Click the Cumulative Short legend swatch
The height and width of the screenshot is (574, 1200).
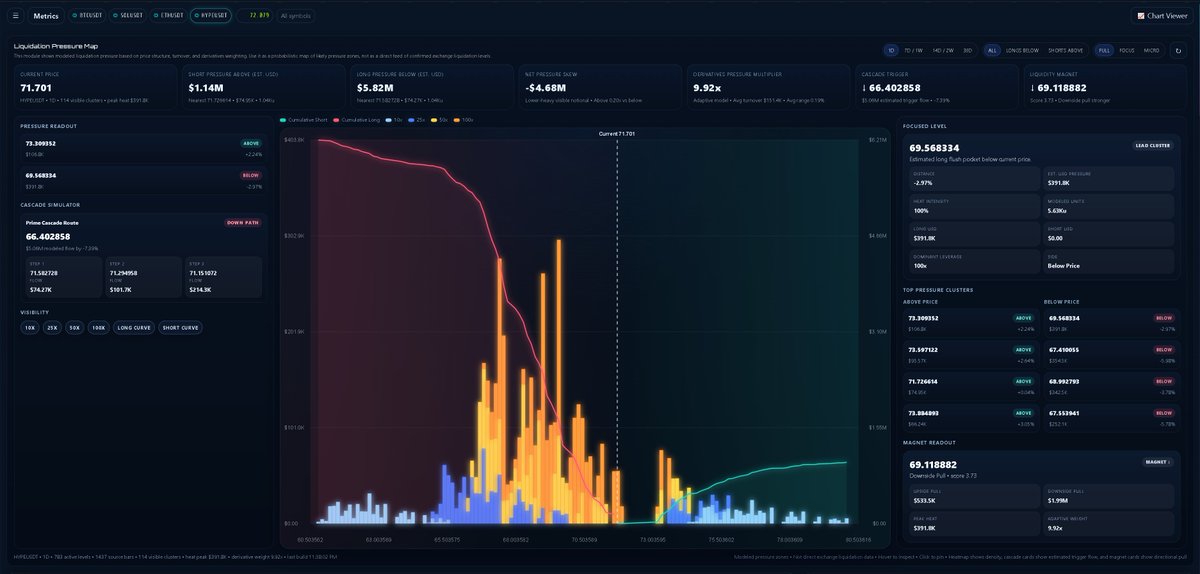[283, 119]
